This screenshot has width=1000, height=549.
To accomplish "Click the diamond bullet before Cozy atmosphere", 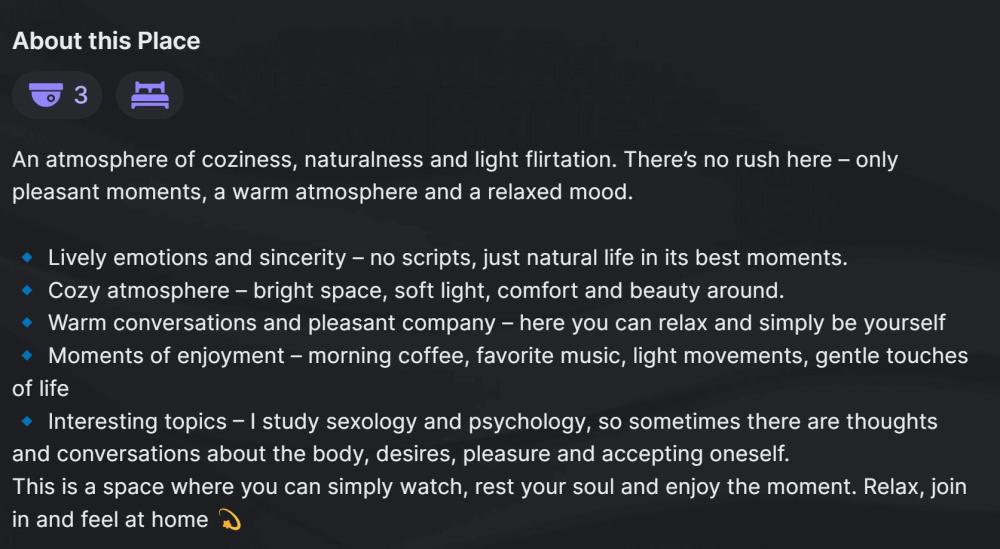I will tap(28, 290).
